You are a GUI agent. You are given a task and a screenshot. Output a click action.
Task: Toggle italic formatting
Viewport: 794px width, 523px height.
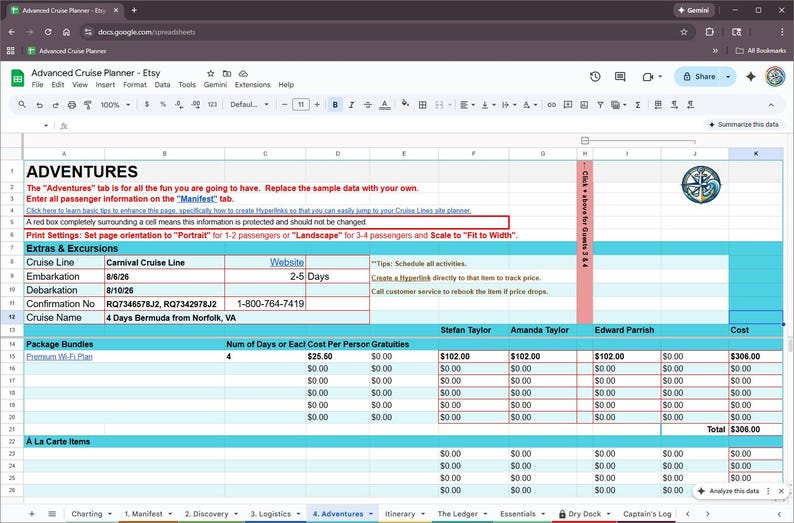click(351, 105)
